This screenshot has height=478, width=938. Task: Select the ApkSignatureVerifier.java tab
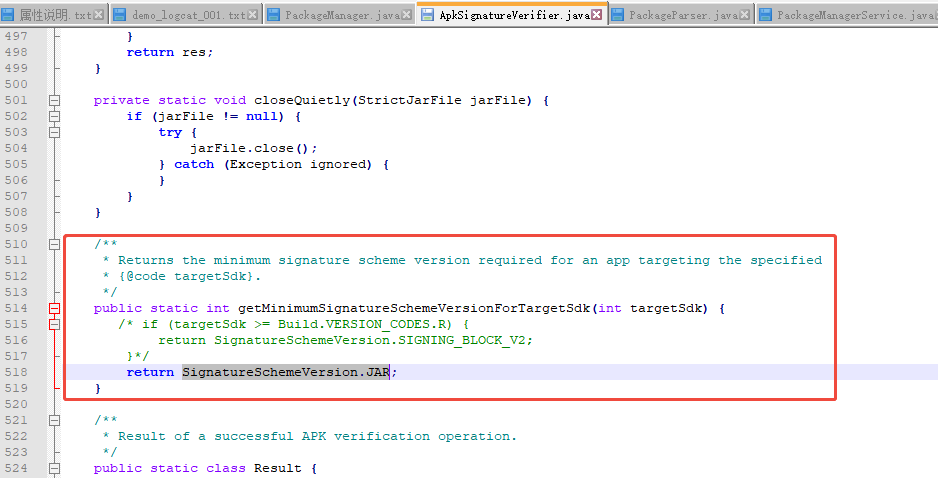click(x=513, y=14)
